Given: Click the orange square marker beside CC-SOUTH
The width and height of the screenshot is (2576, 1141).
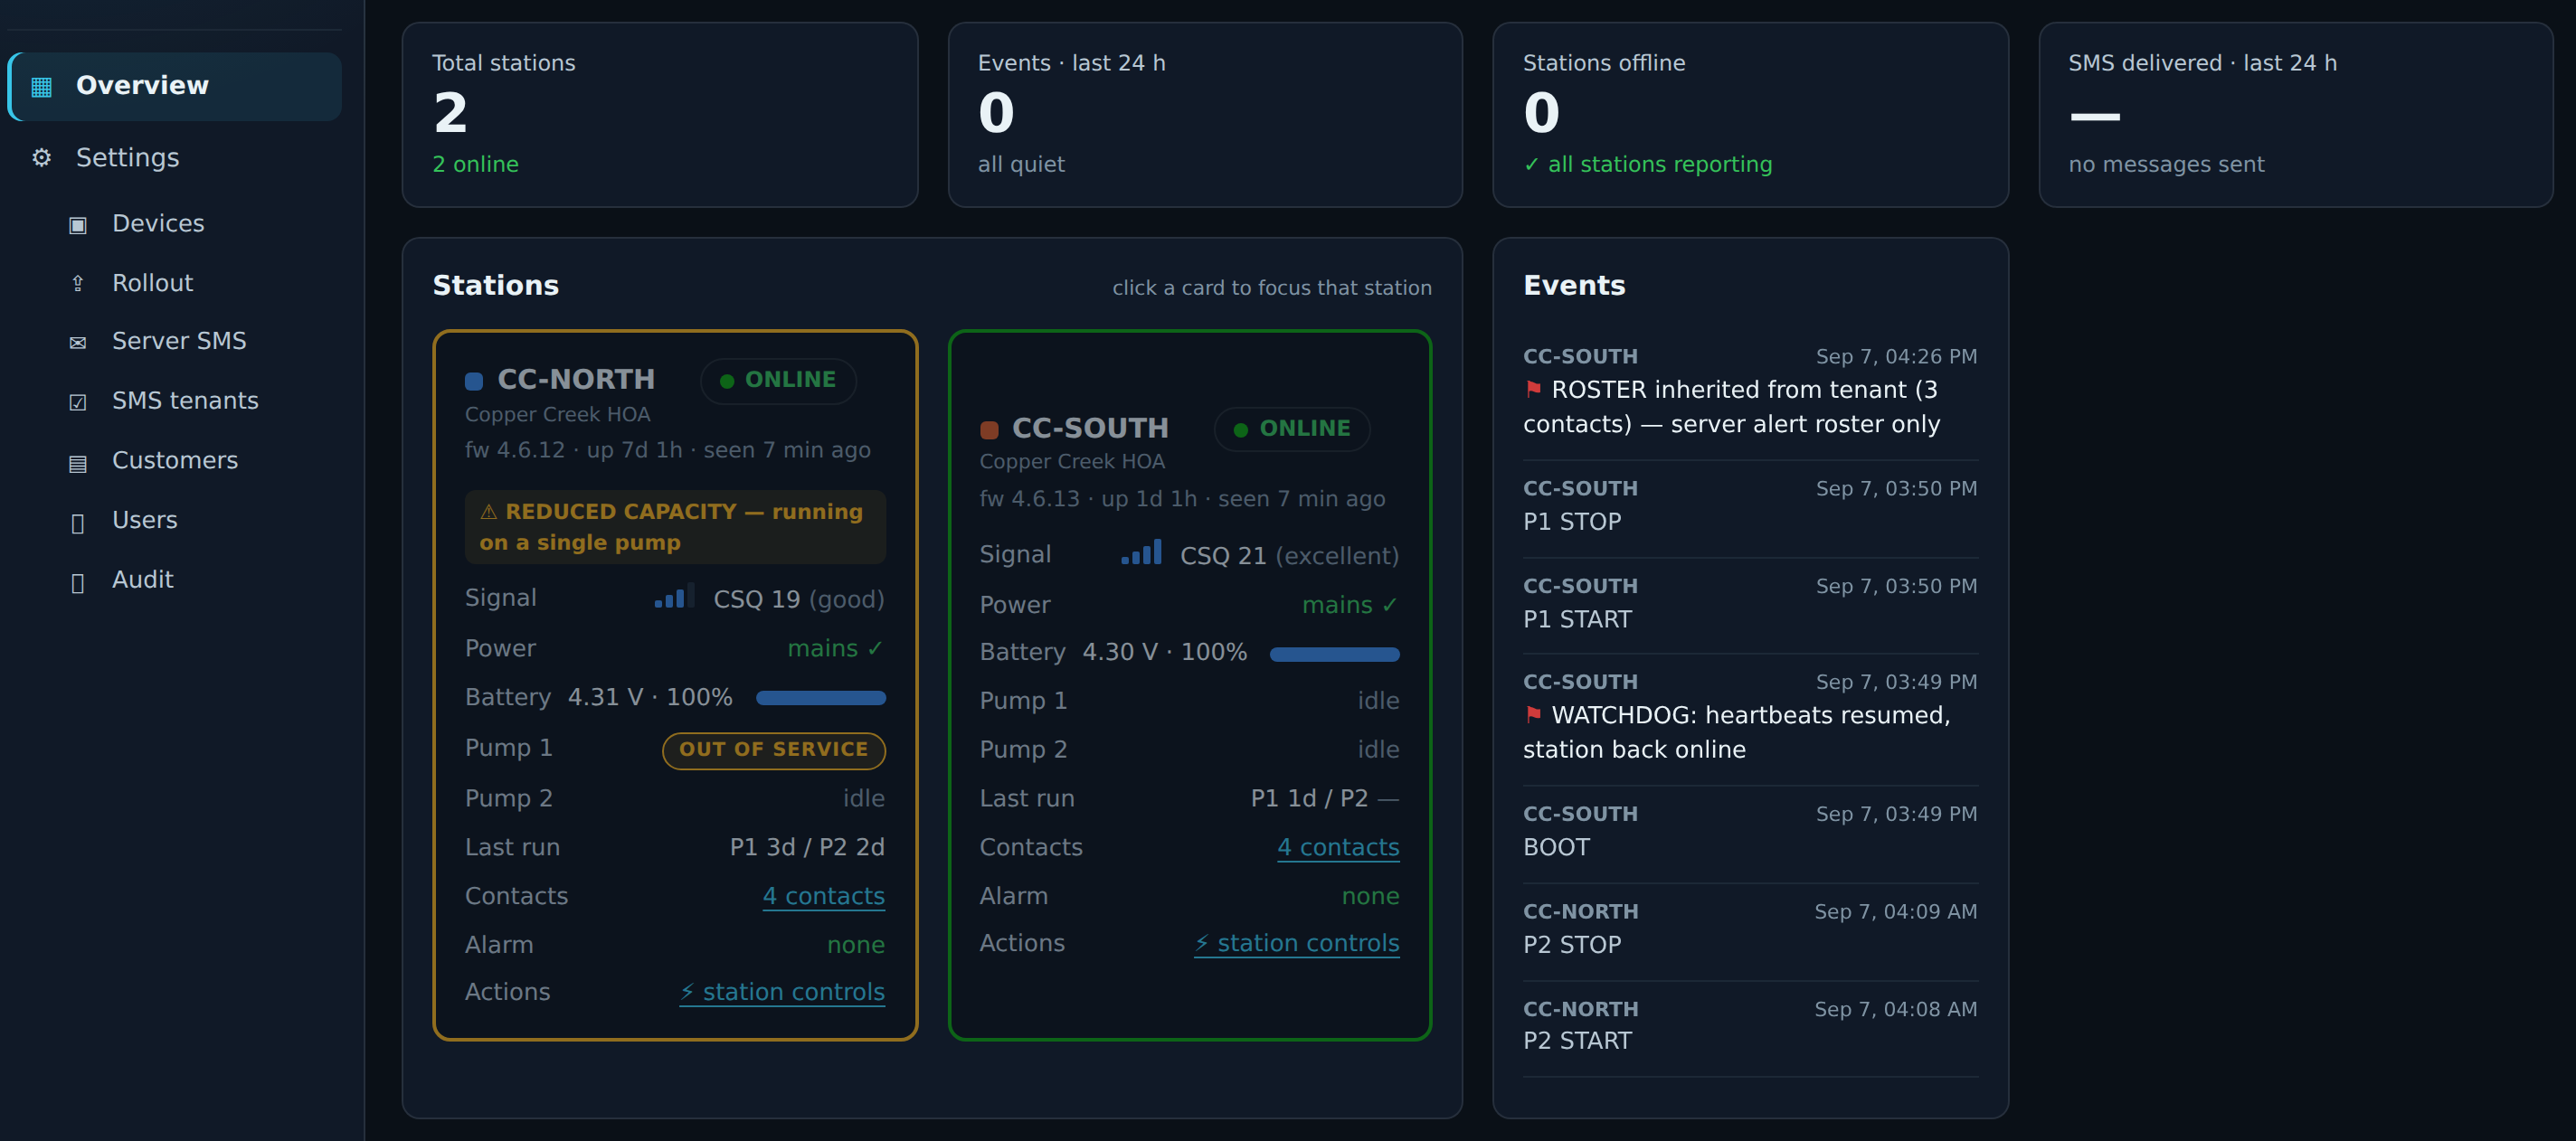Looking at the screenshot, I should tap(989, 430).
